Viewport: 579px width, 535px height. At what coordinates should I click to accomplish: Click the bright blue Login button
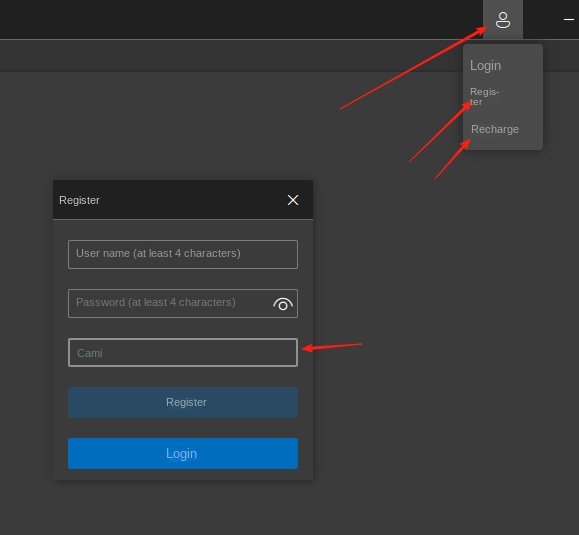(x=183, y=453)
